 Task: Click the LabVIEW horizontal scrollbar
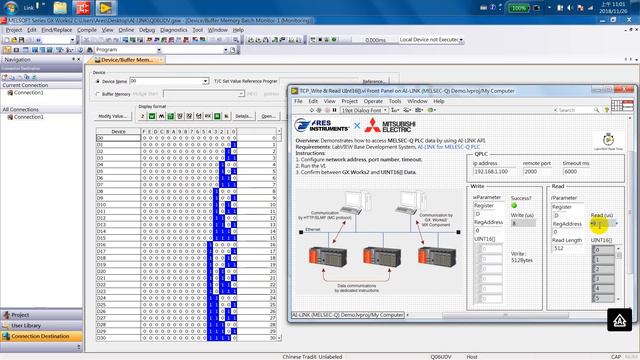(x=505, y=315)
